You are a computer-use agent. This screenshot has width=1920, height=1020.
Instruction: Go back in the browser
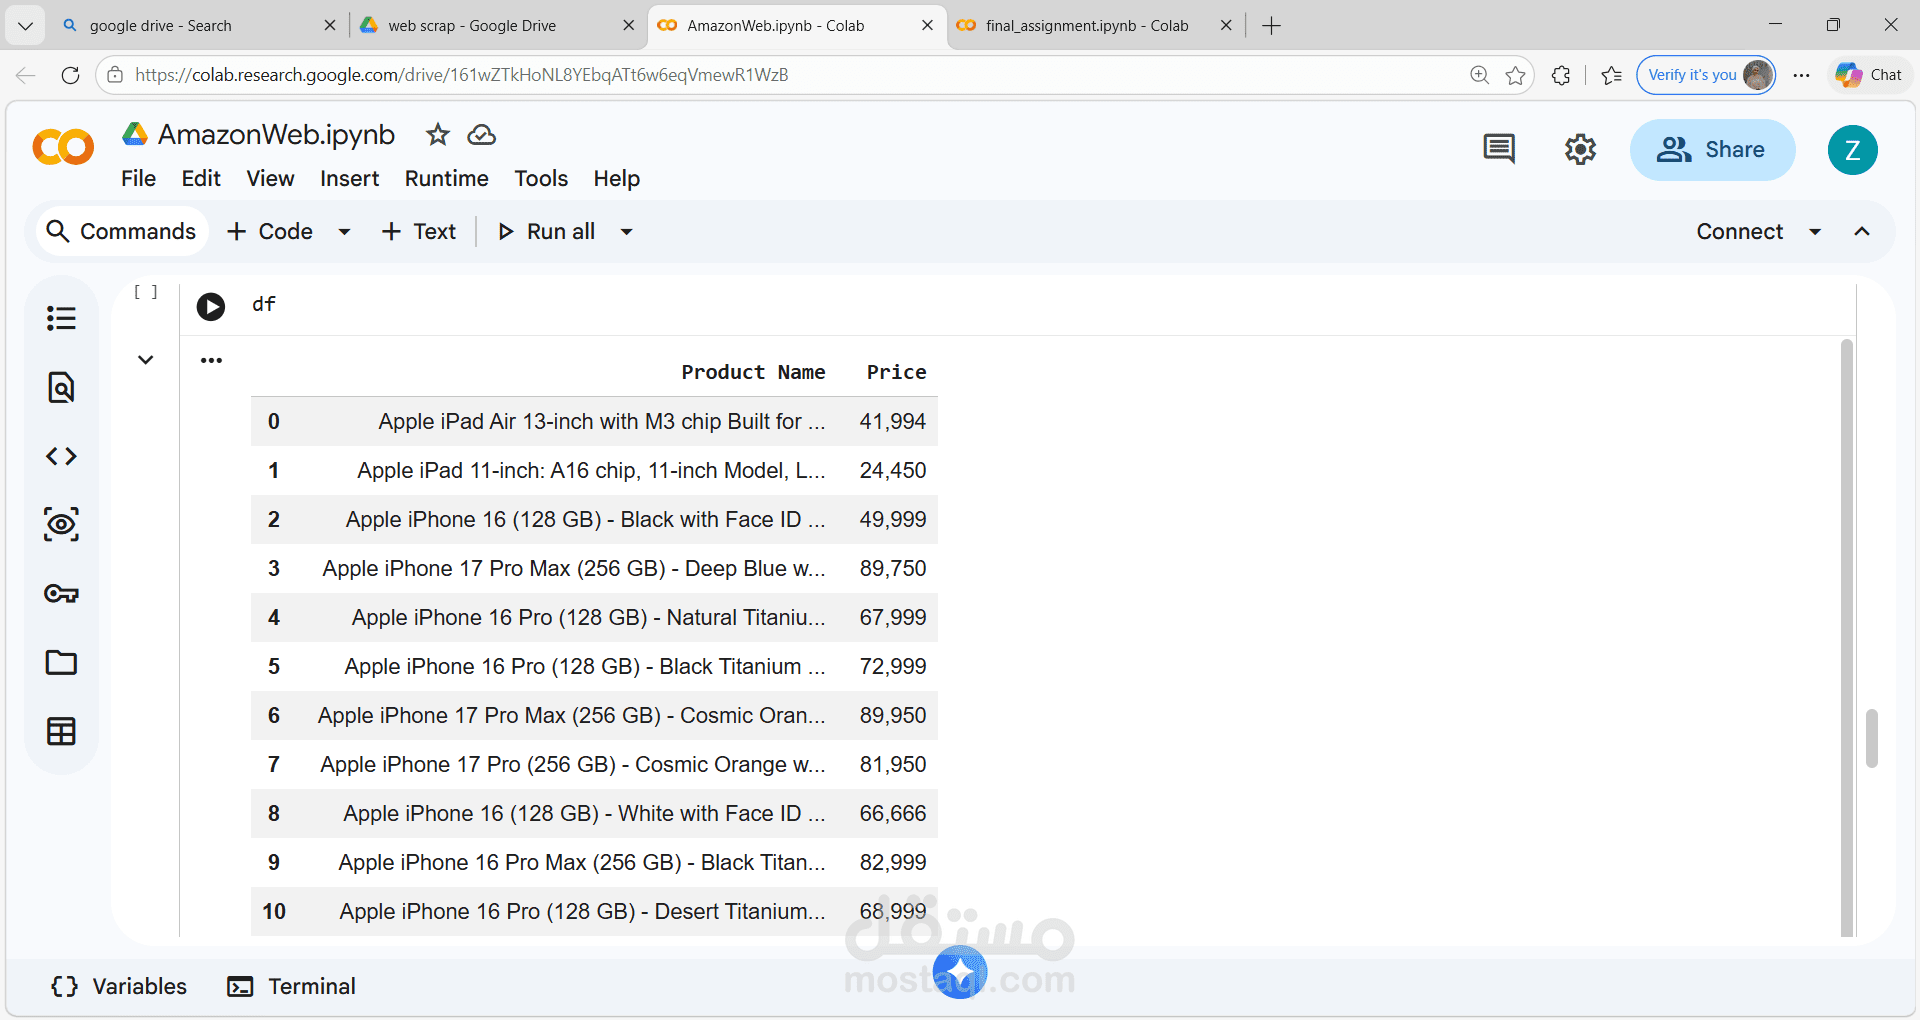point(26,75)
